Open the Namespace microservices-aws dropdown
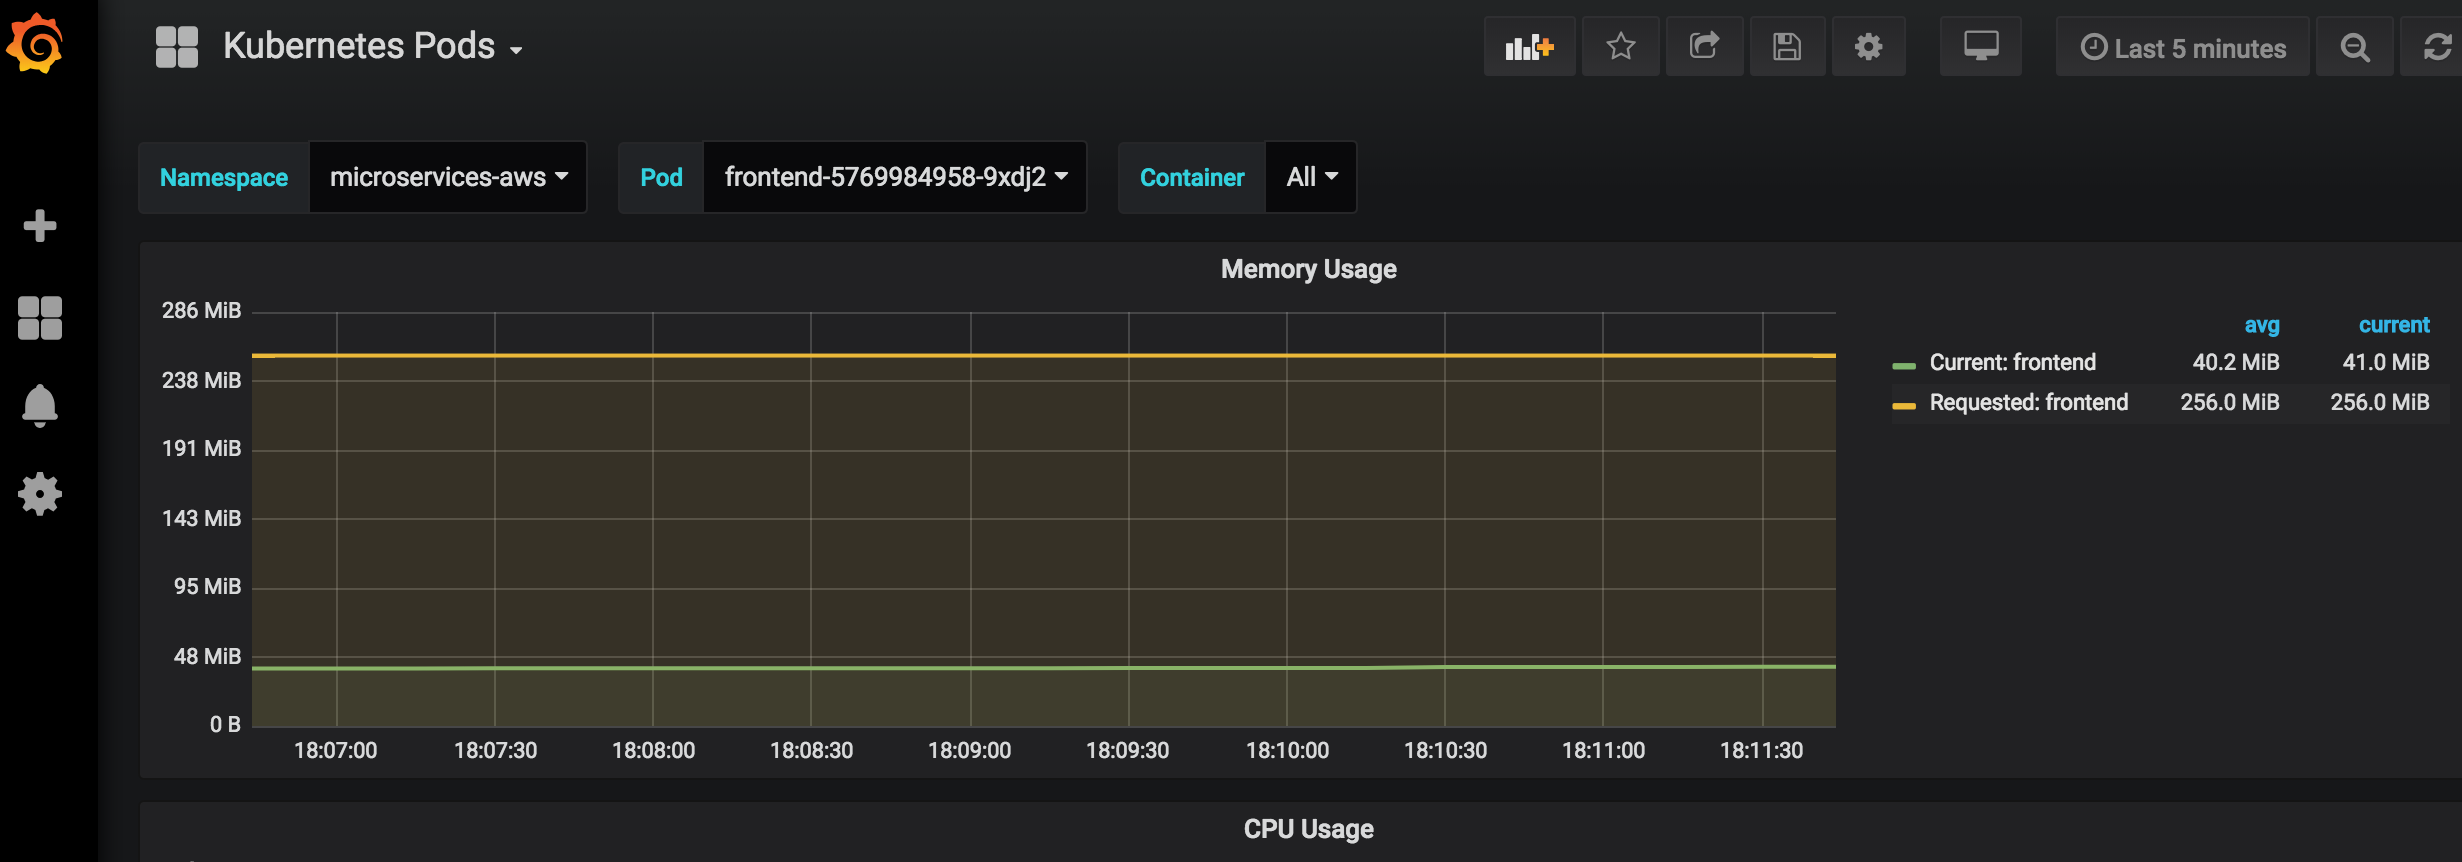Viewport: 2462px width, 862px height. (448, 177)
